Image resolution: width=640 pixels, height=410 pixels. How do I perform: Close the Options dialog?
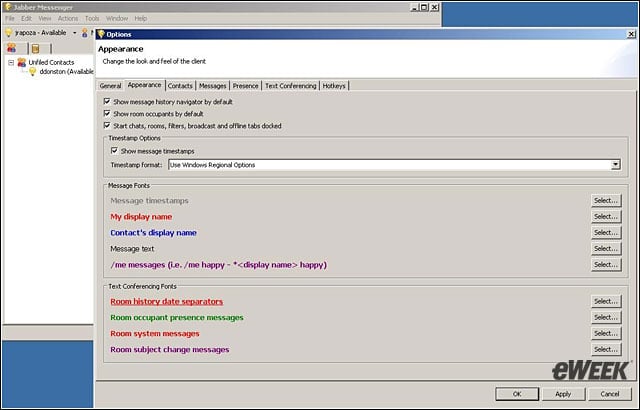pyautogui.click(x=631, y=34)
